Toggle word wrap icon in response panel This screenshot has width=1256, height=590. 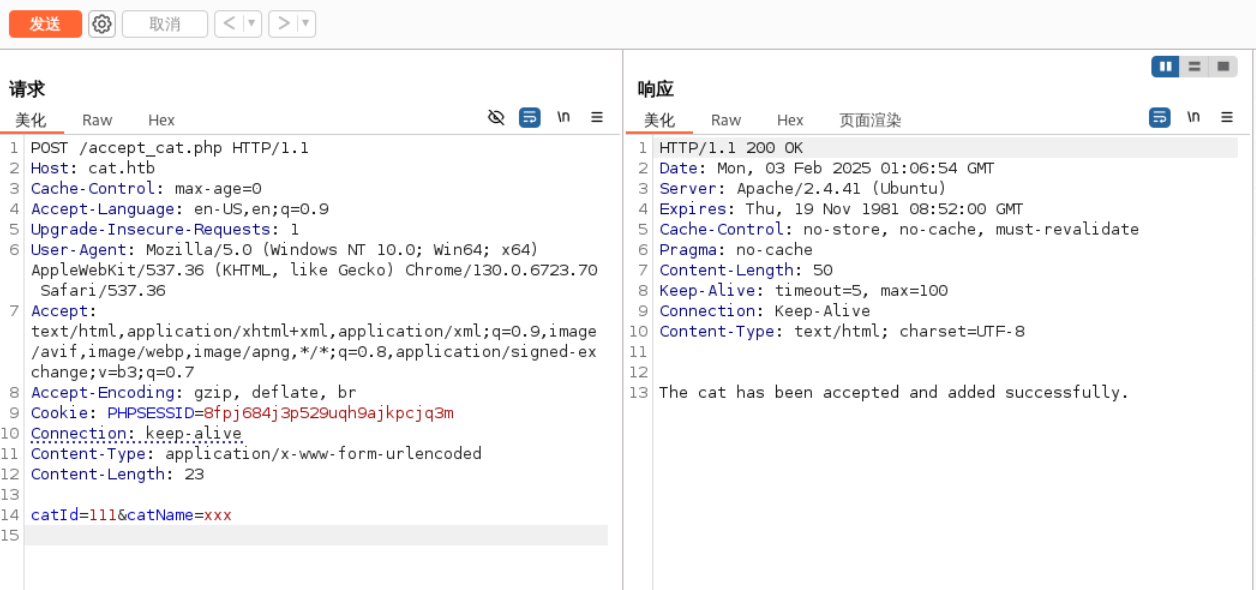(x=1159, y=117)
